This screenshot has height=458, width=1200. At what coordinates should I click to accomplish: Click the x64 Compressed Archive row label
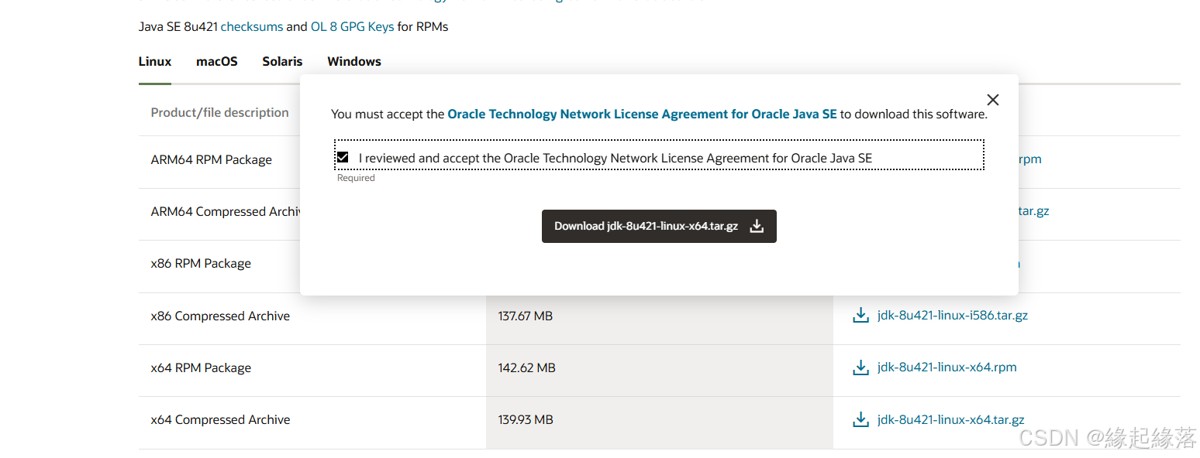pos(220,420)
